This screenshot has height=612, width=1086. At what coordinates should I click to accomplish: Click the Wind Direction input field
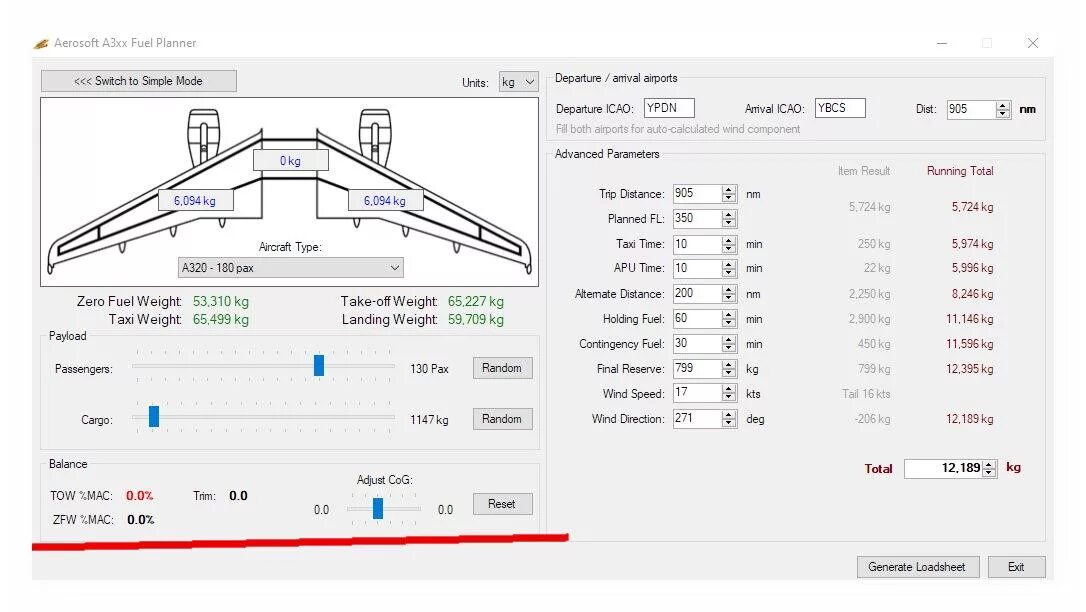[x=697, y=418]
